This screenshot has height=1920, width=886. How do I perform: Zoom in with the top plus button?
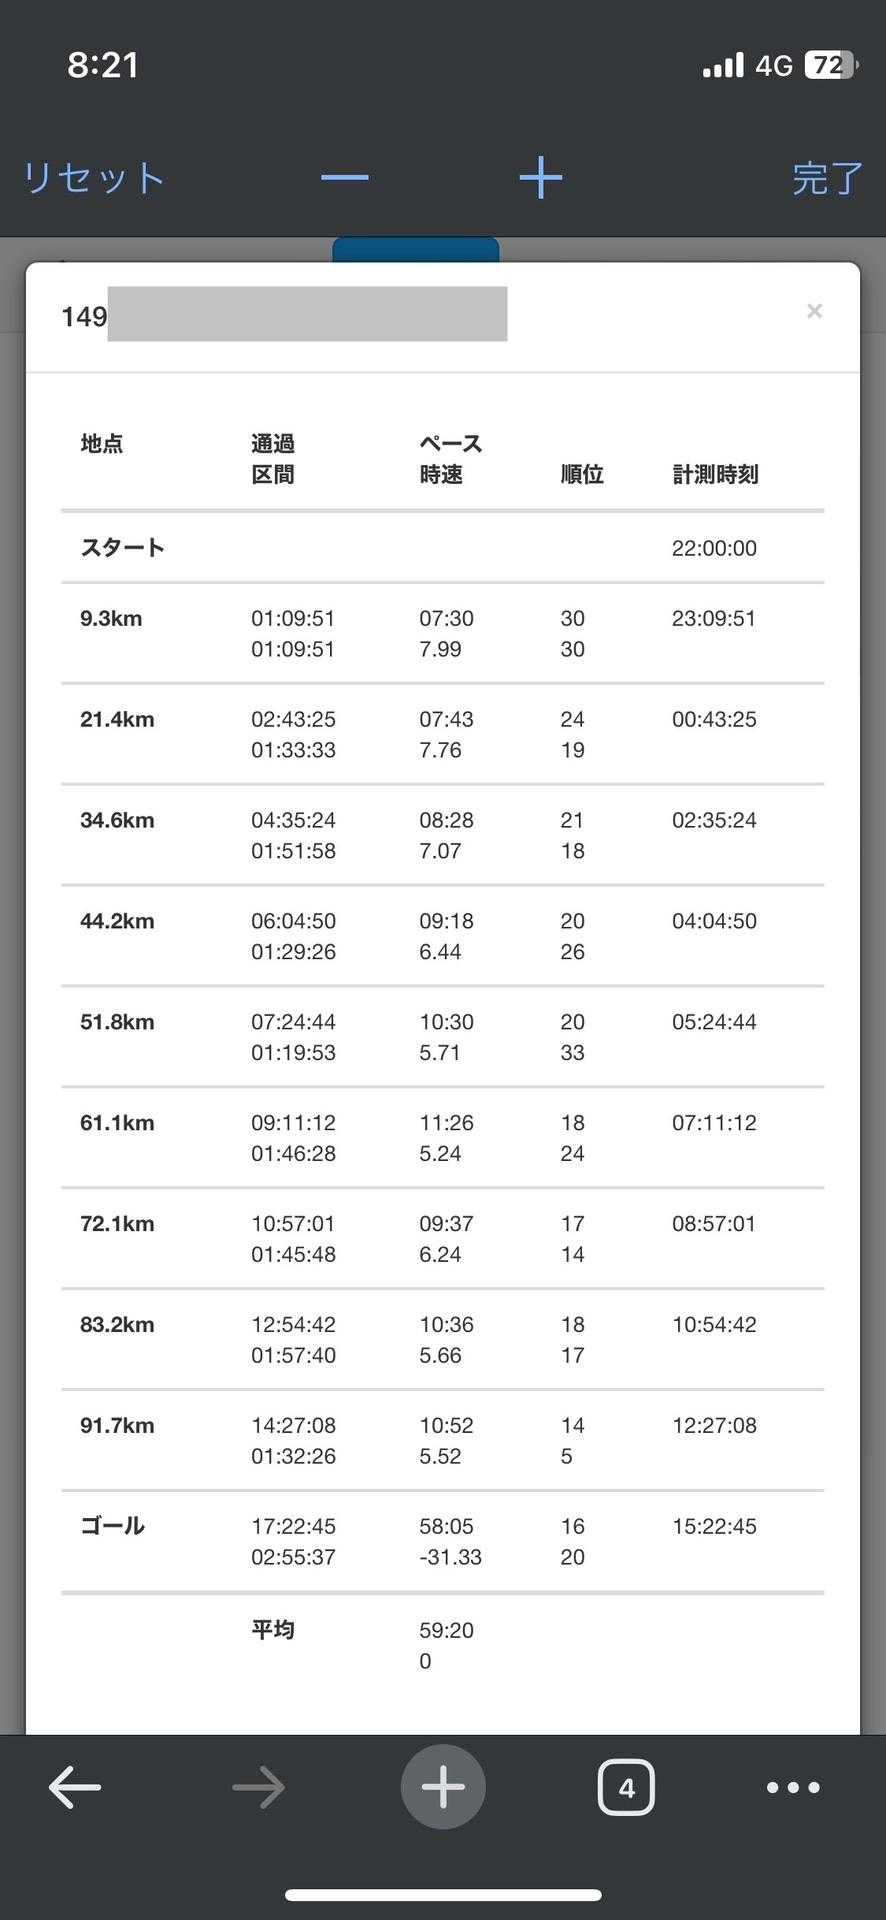point(541,178)
